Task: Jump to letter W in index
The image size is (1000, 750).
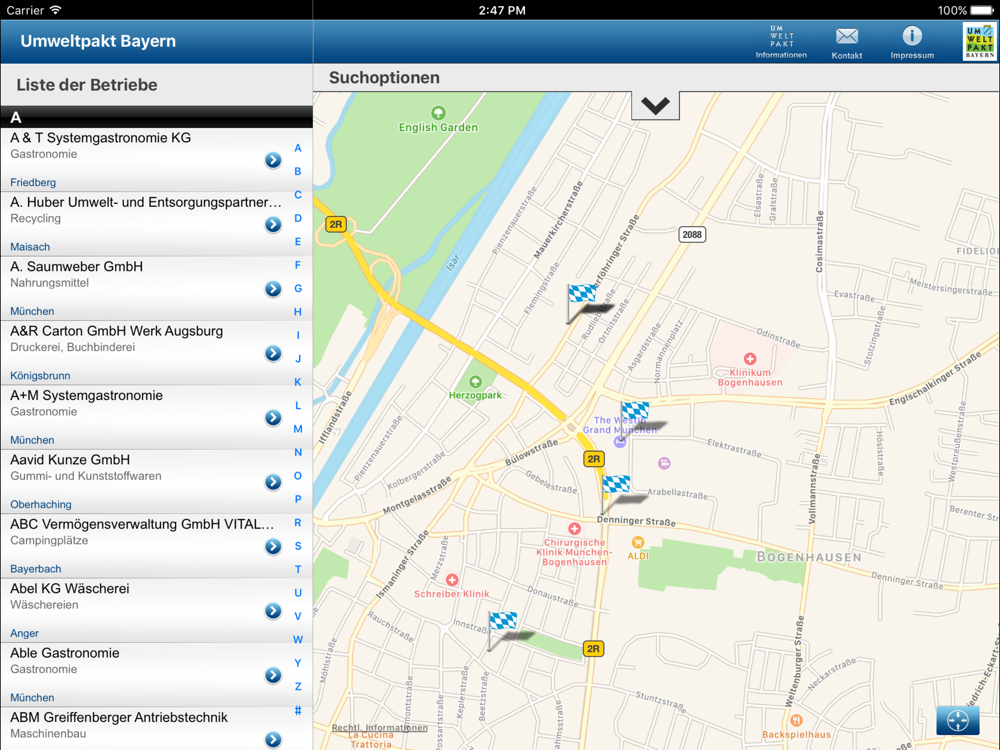Action: (x=298, y=640)
